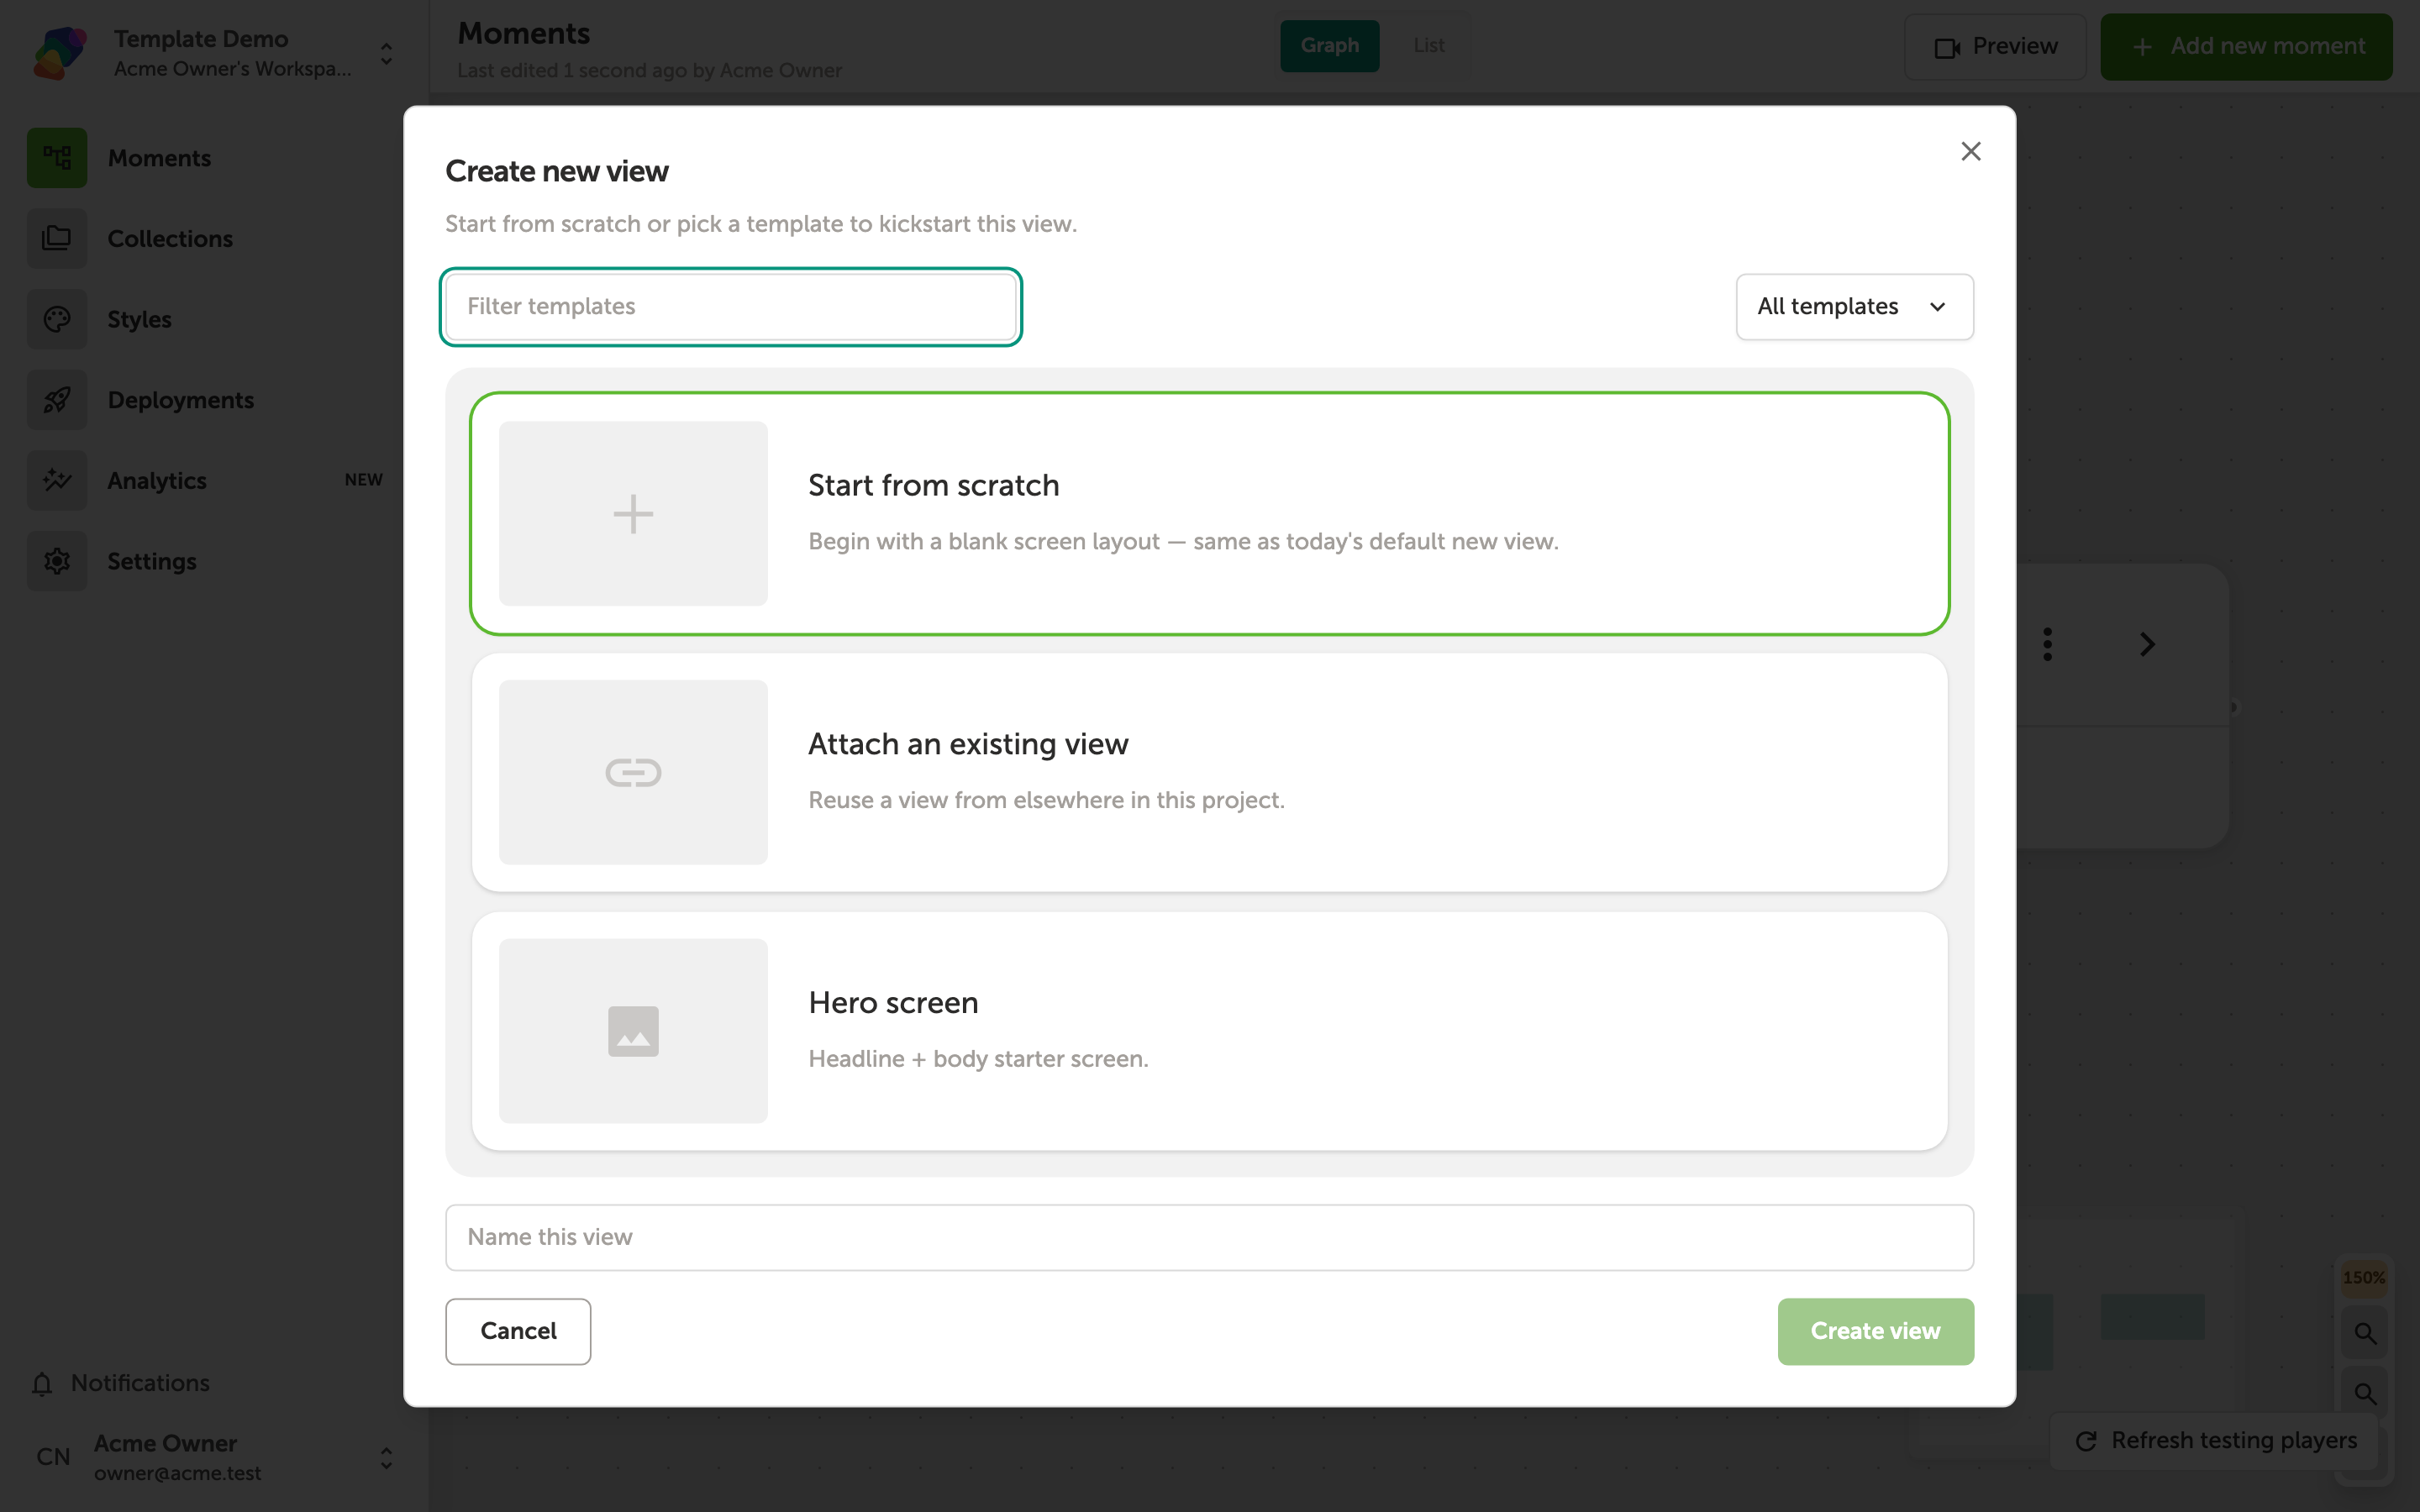Open Notifications bell icon
Screen dimensions: 2420x1512
tap(42, 1383)
